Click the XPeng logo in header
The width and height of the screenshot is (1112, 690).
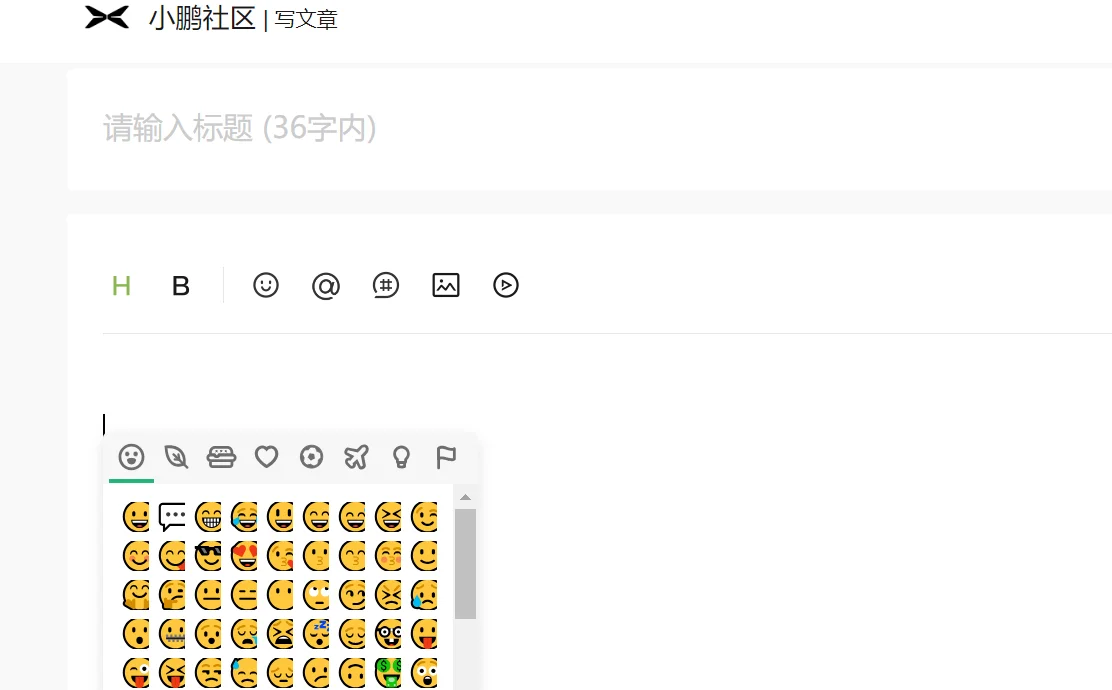click(x=107, y=17)
